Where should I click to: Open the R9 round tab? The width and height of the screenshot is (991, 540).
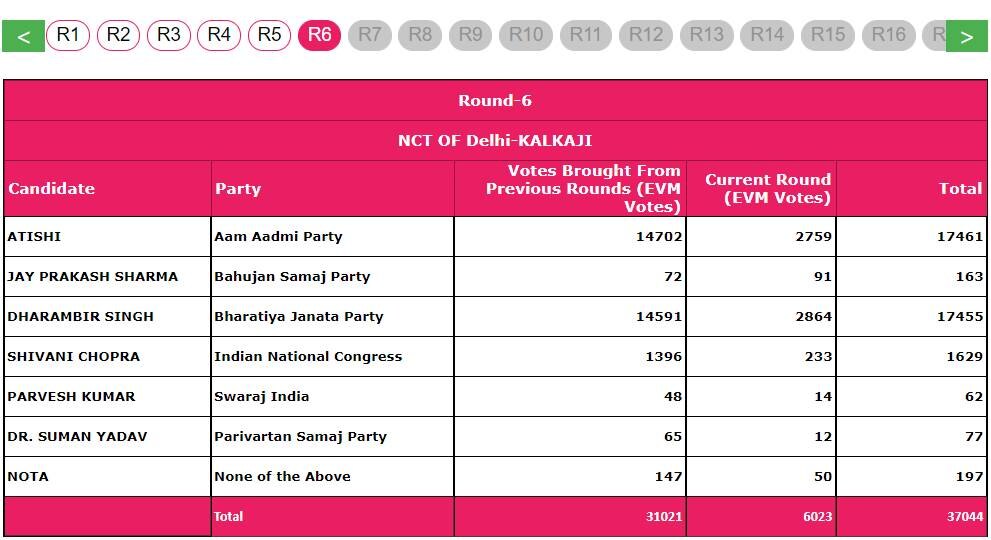click(x=471, y=35)
